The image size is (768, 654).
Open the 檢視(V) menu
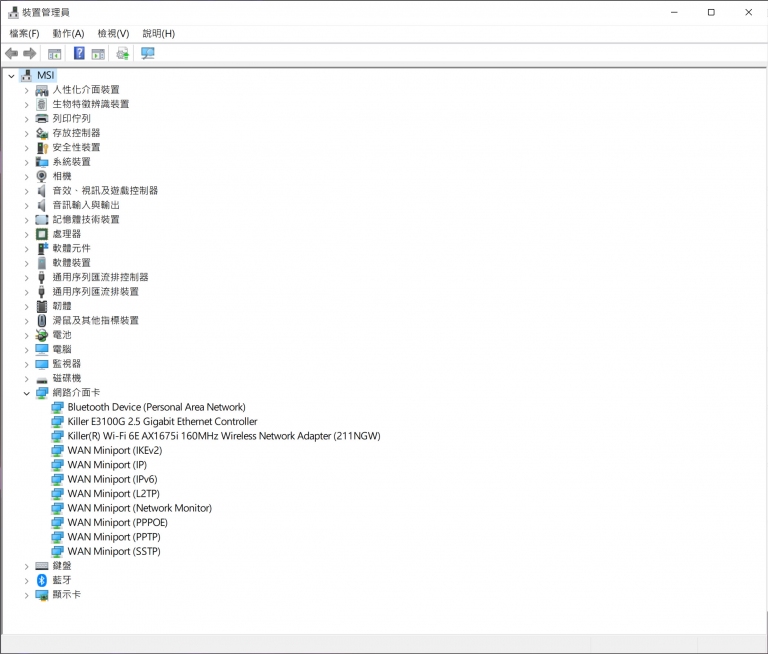click(113, 33)
